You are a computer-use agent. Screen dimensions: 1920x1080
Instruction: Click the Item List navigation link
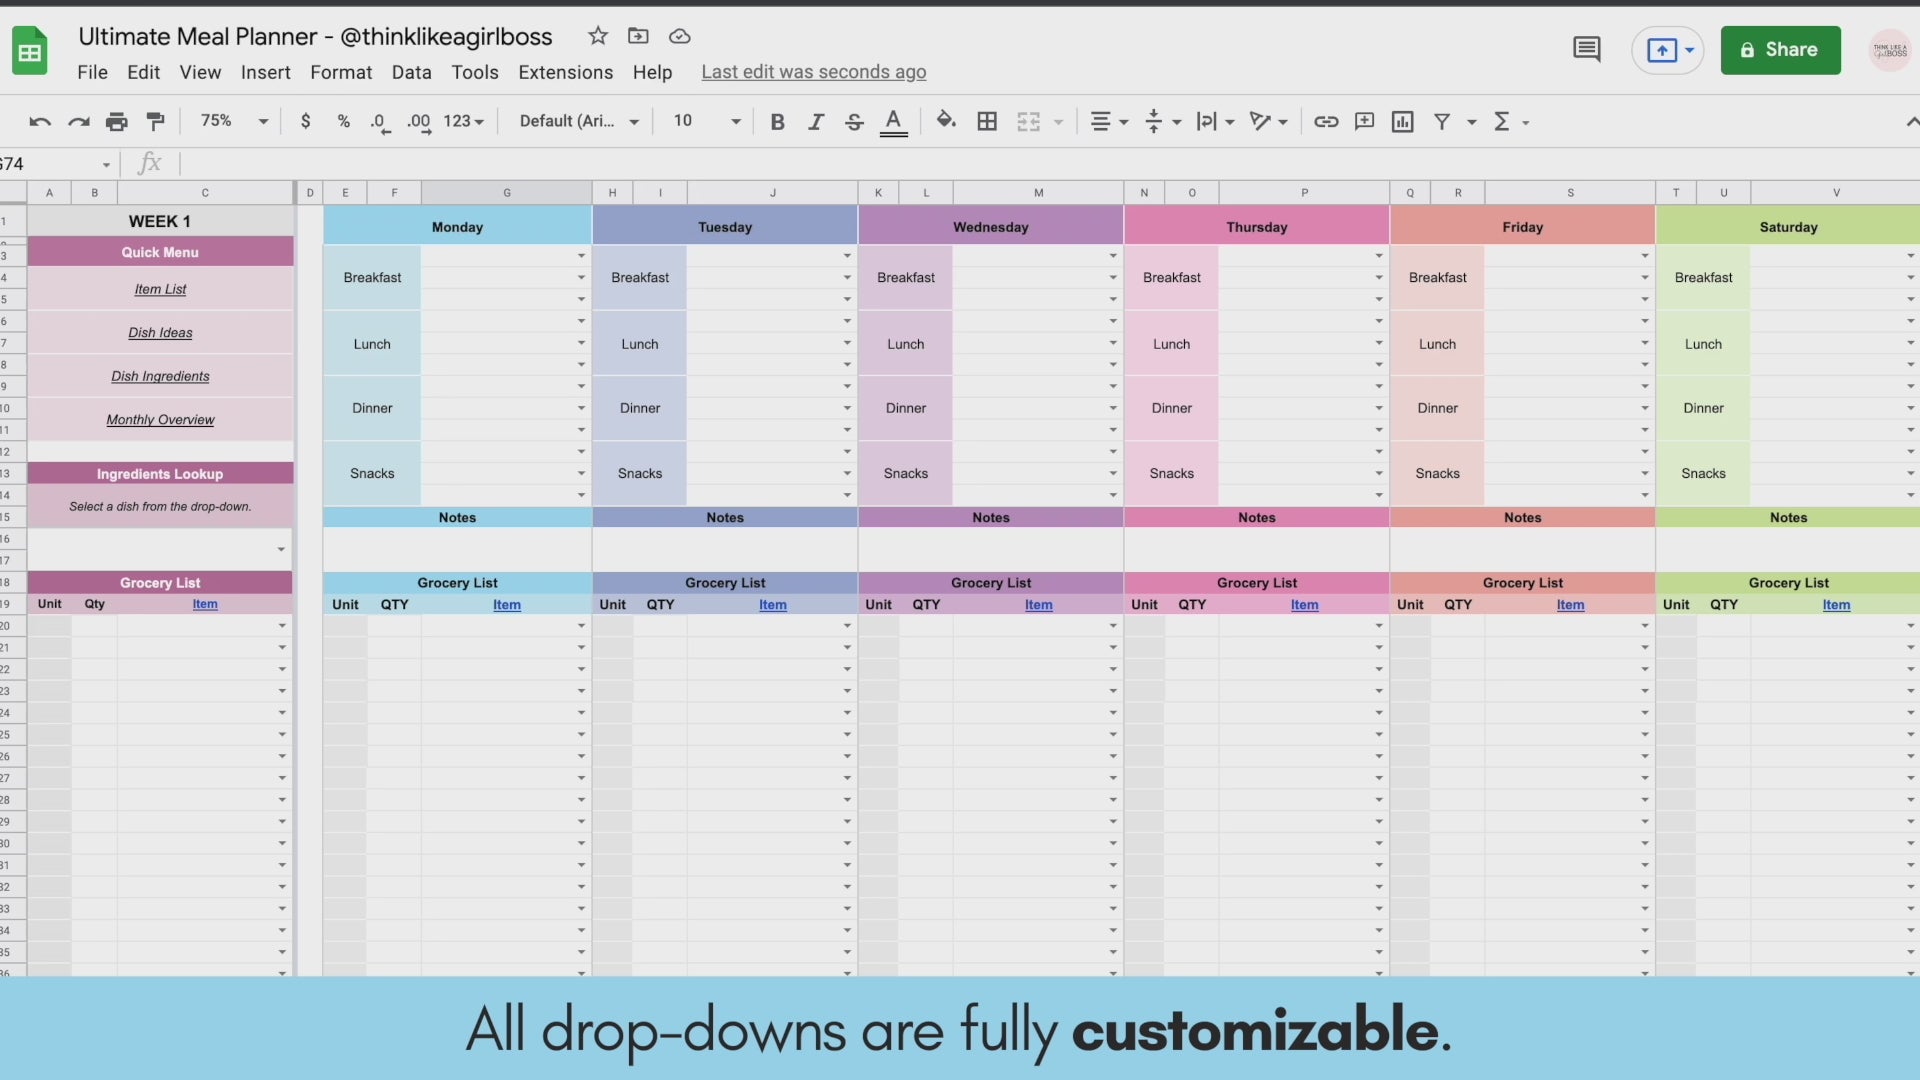click(x=158, y=289)
